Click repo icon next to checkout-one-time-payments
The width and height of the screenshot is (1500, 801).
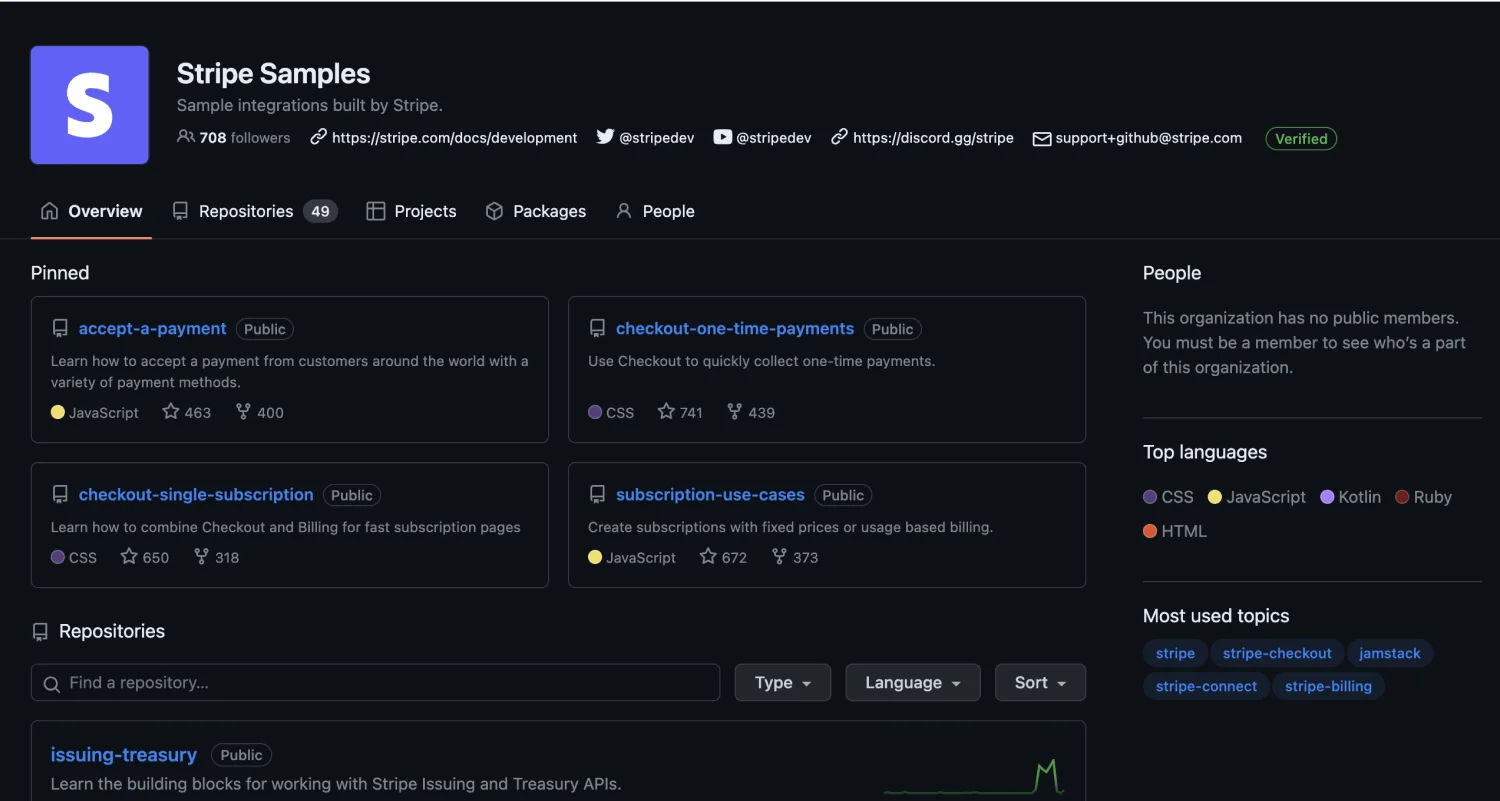pos(597,328)
